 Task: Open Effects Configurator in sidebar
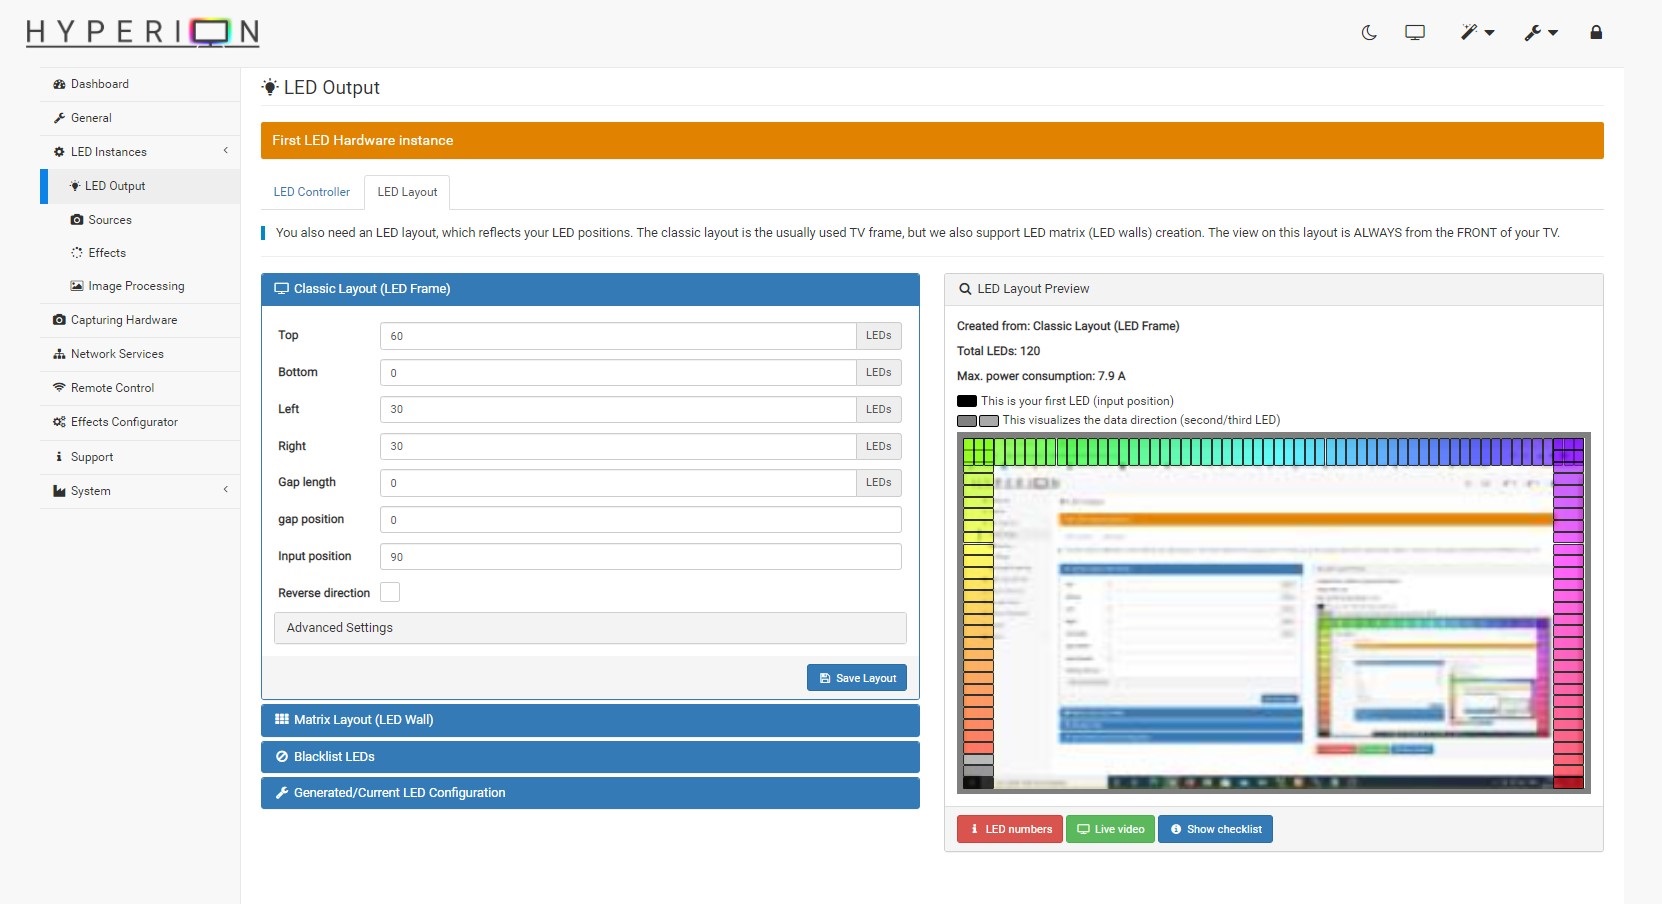tap(124, 422)
